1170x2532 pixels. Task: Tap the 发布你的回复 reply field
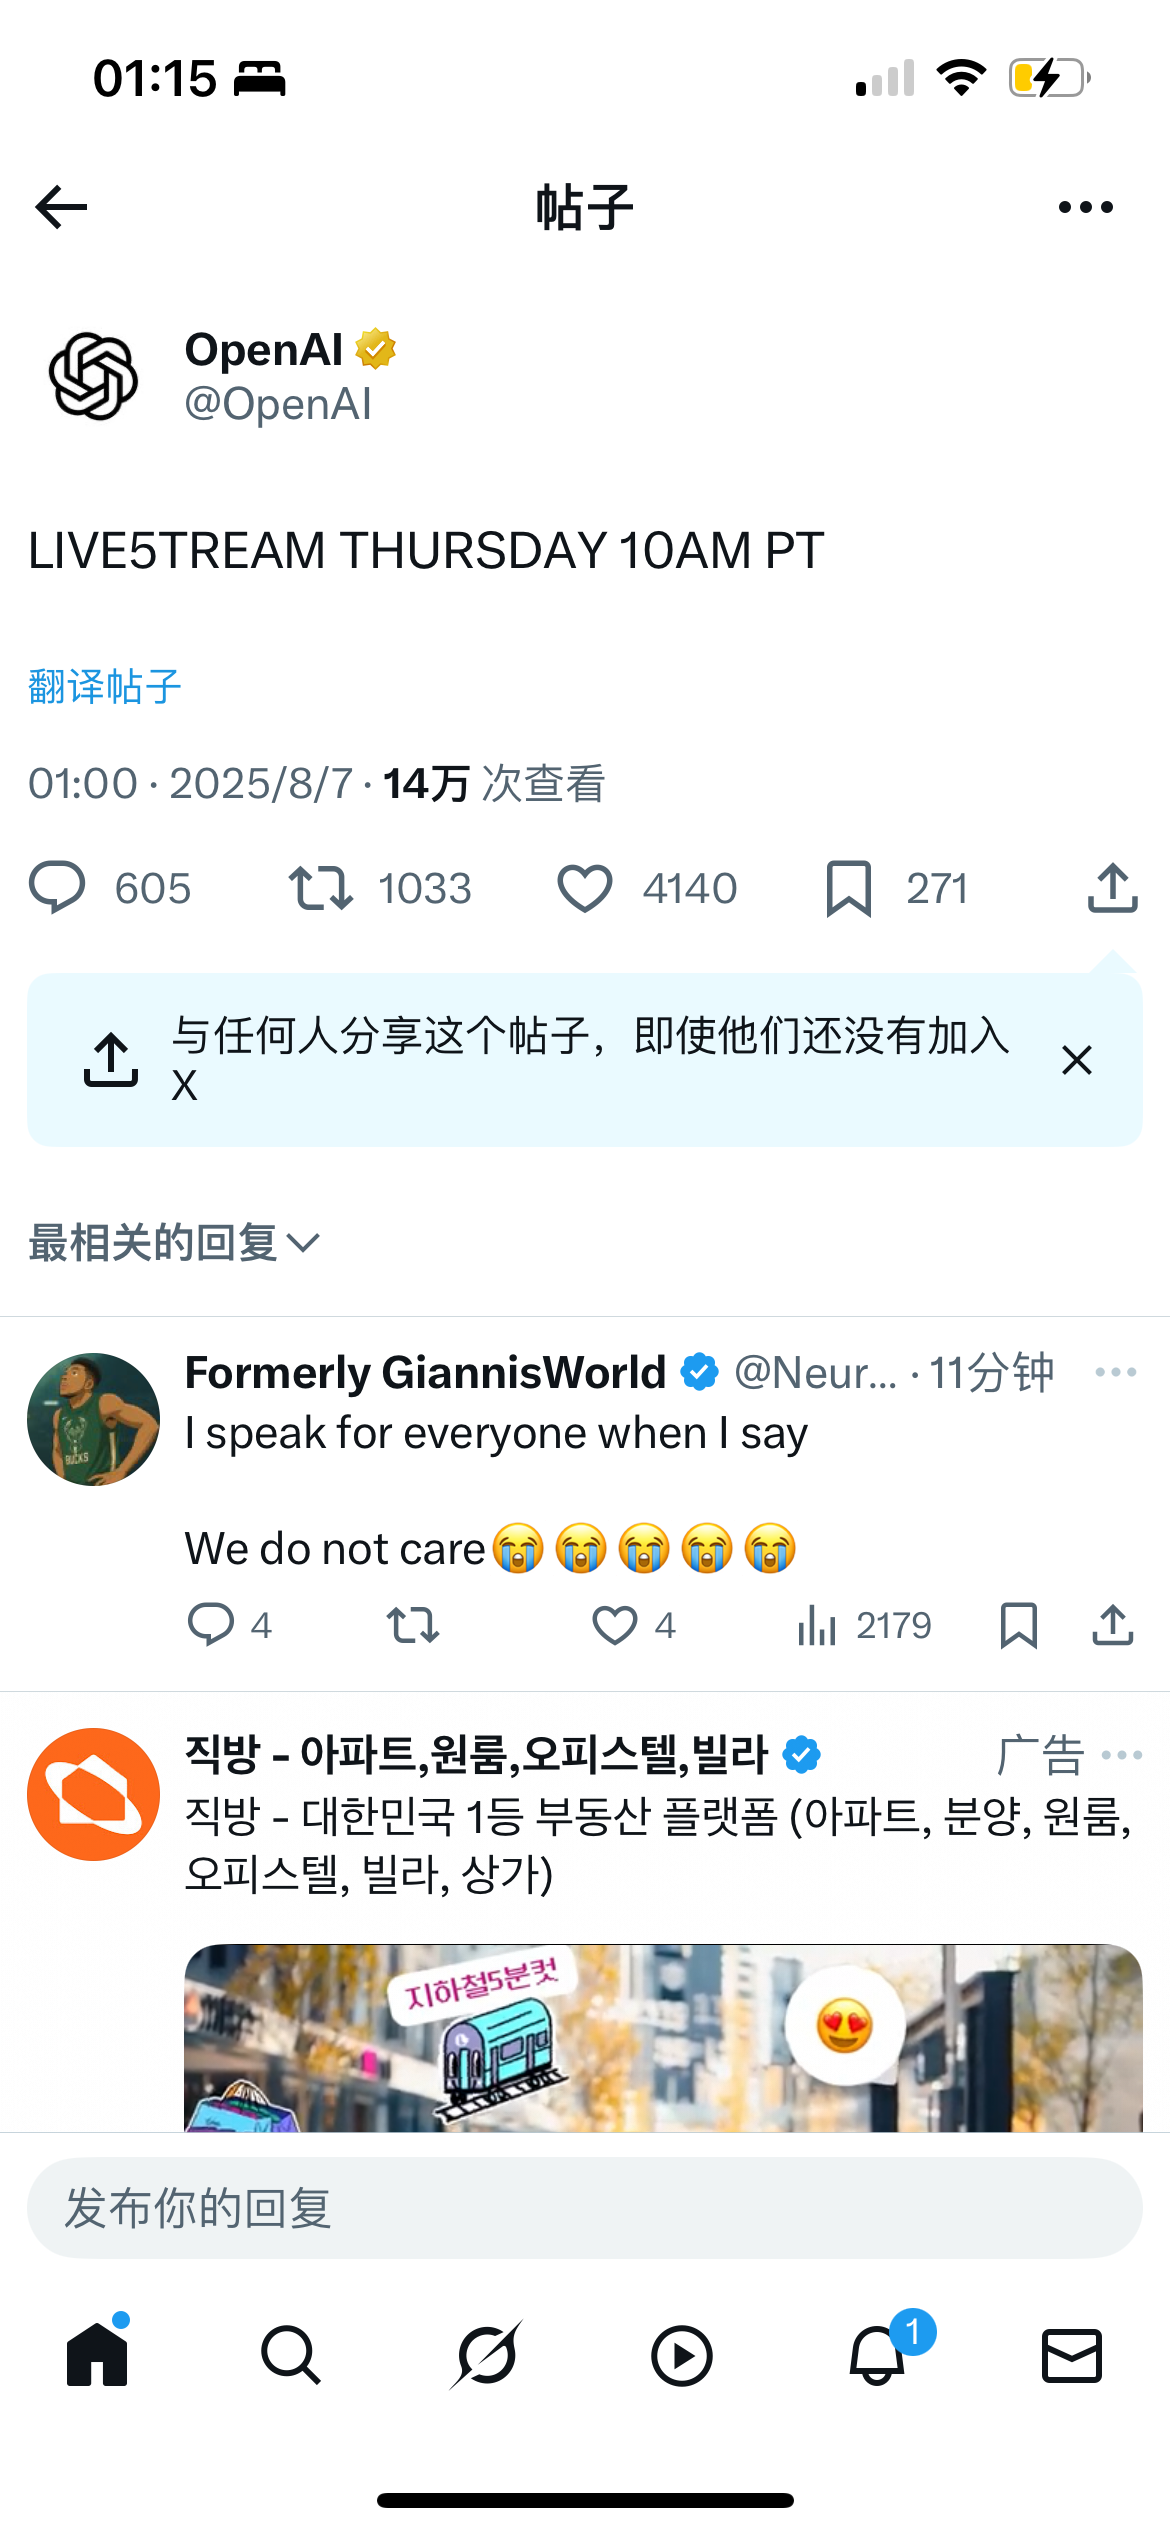click(x=585, y=2208)
